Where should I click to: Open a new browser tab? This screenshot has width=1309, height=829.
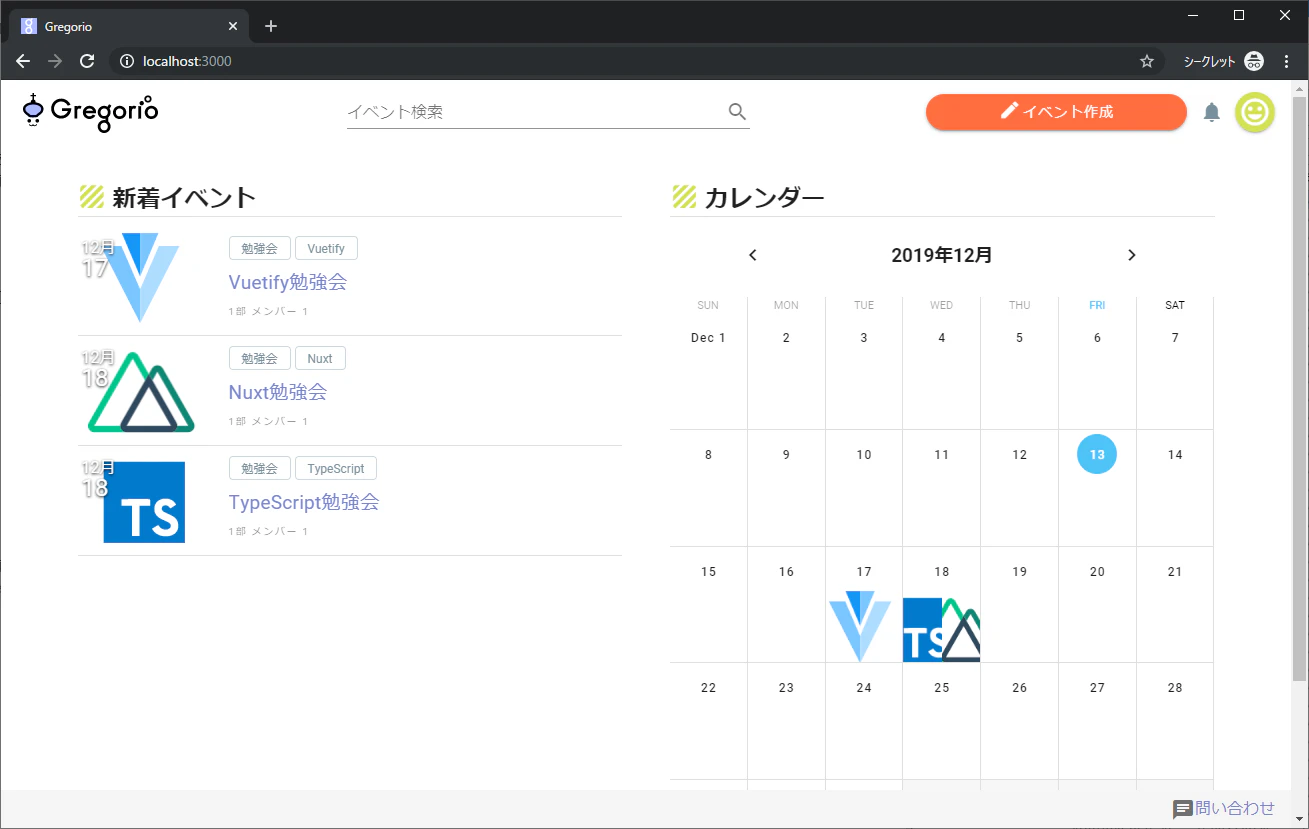click(271, 26)
